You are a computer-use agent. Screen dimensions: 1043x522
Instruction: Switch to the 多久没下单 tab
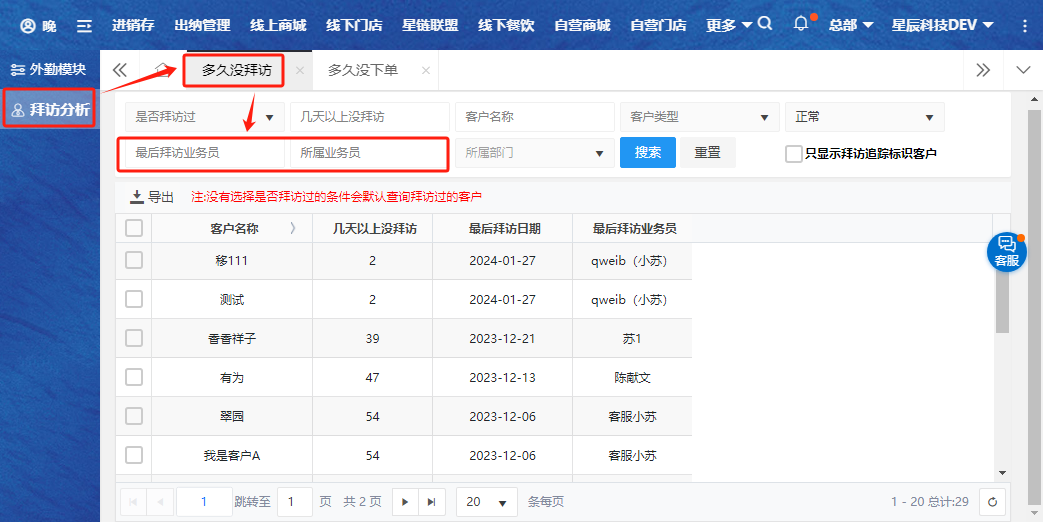tap(363, 70)
